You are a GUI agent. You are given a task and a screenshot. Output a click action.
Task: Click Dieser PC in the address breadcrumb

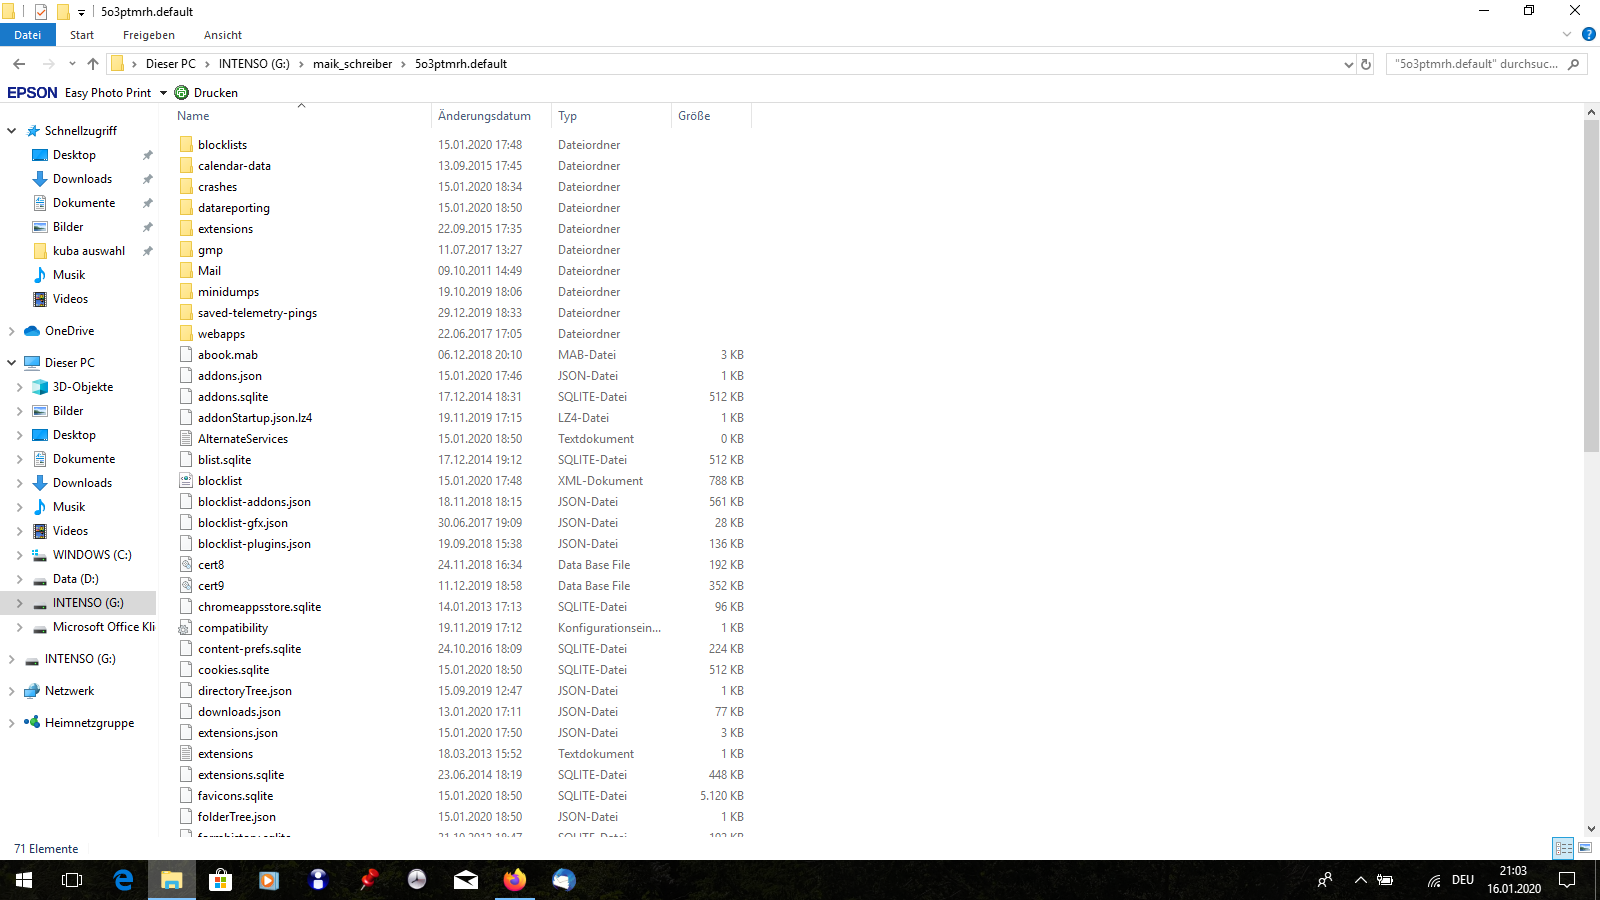click(x=171, y=64)
